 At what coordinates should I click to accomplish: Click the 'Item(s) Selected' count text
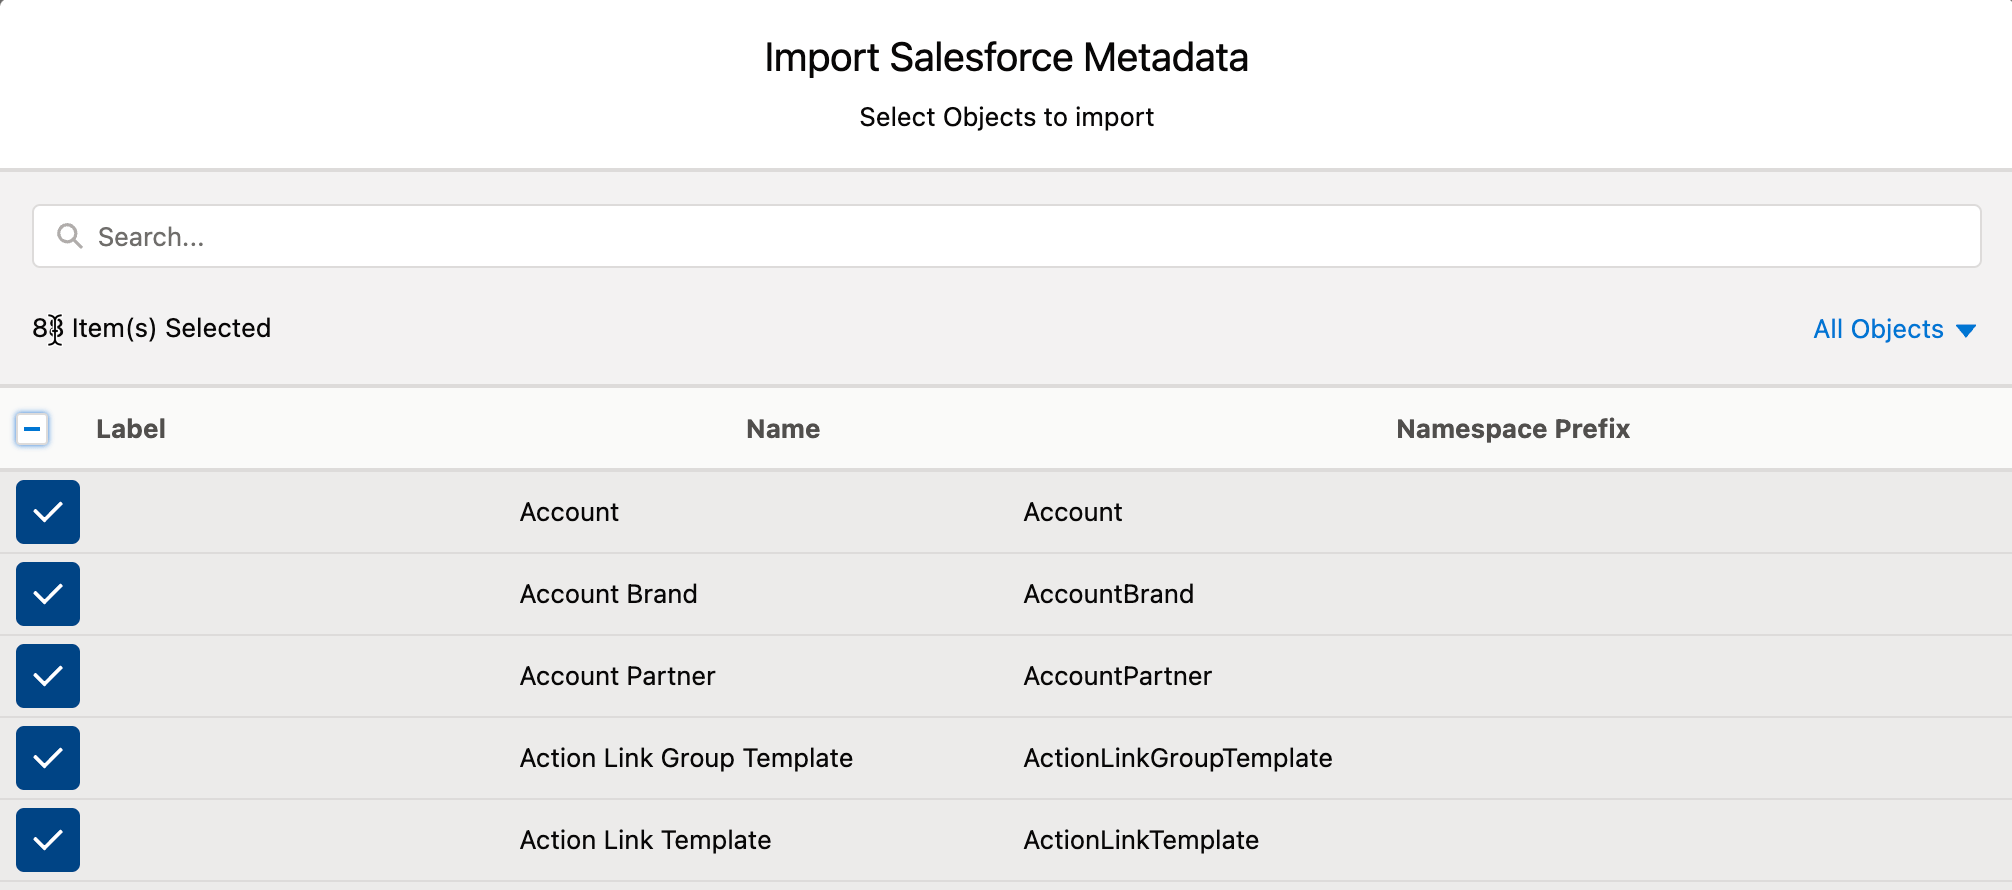(152, 328)
